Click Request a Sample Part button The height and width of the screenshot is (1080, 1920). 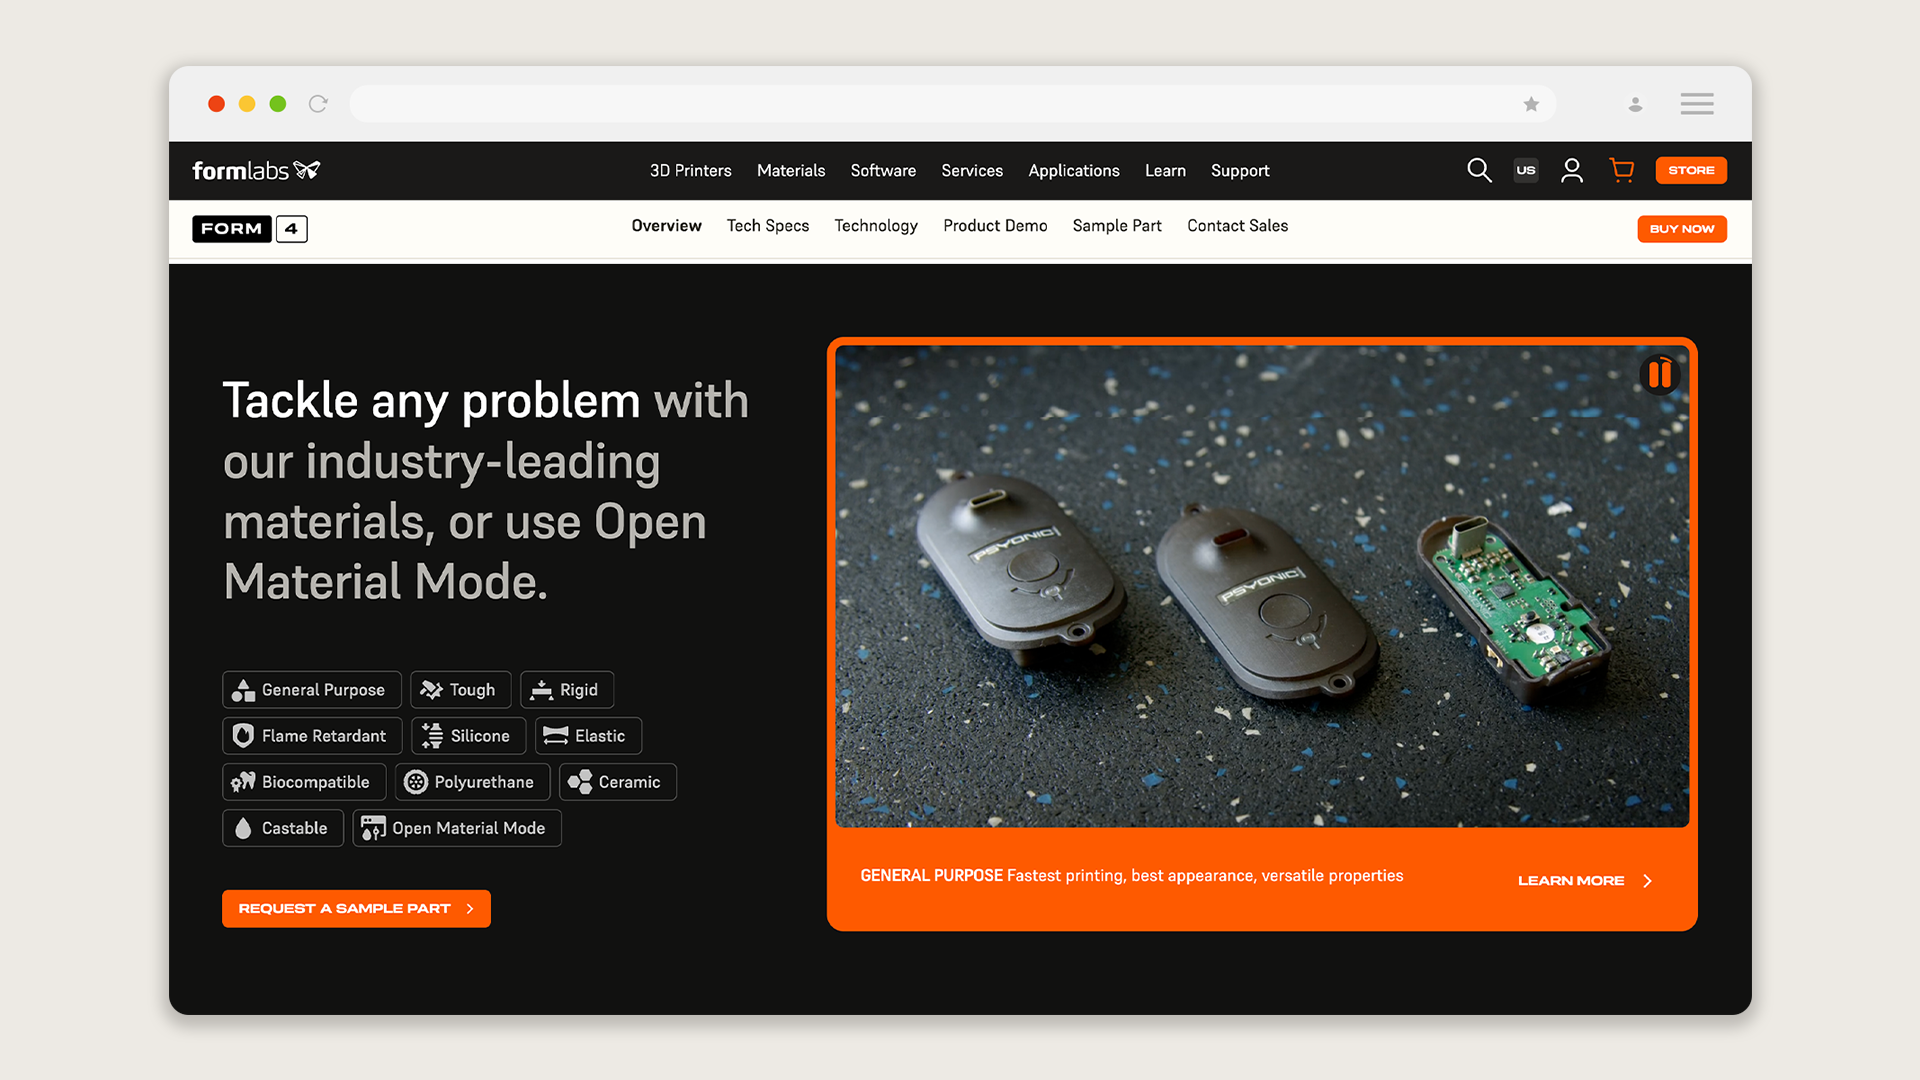tap(356, 909)
